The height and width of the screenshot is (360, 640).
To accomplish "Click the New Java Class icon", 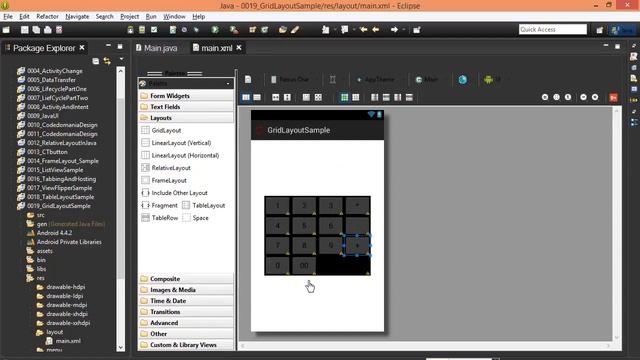I will click(x=264, y=30).
